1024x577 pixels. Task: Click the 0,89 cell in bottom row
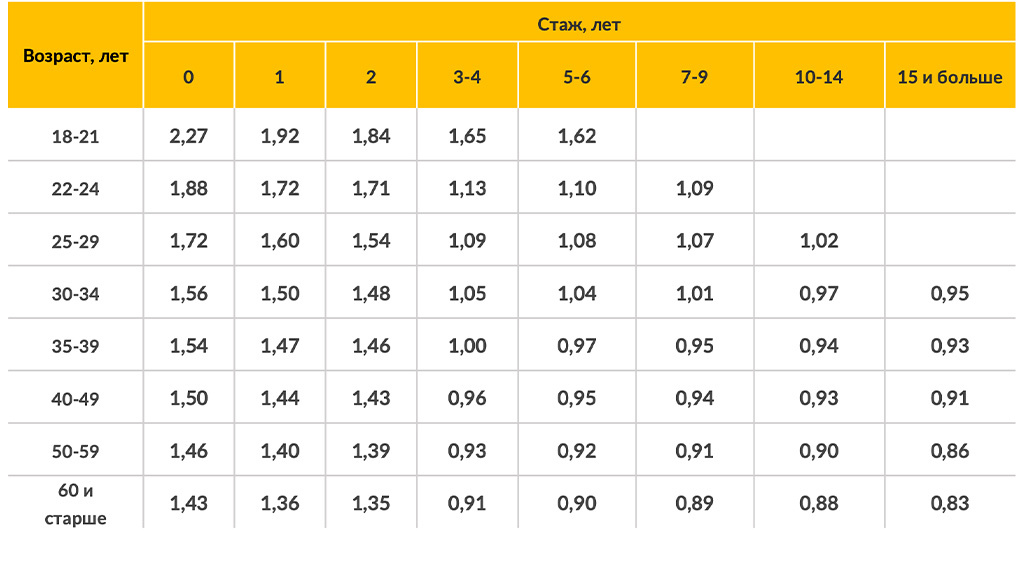click(x=694, y=503)
